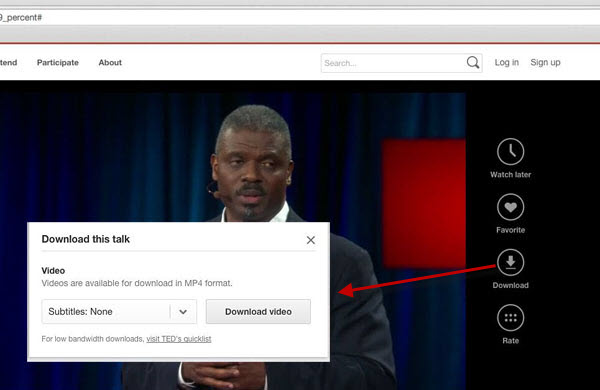Follow the visit TED's quicklist link
The width and height of the screenshot is (600, 390).
click(179, 339)
